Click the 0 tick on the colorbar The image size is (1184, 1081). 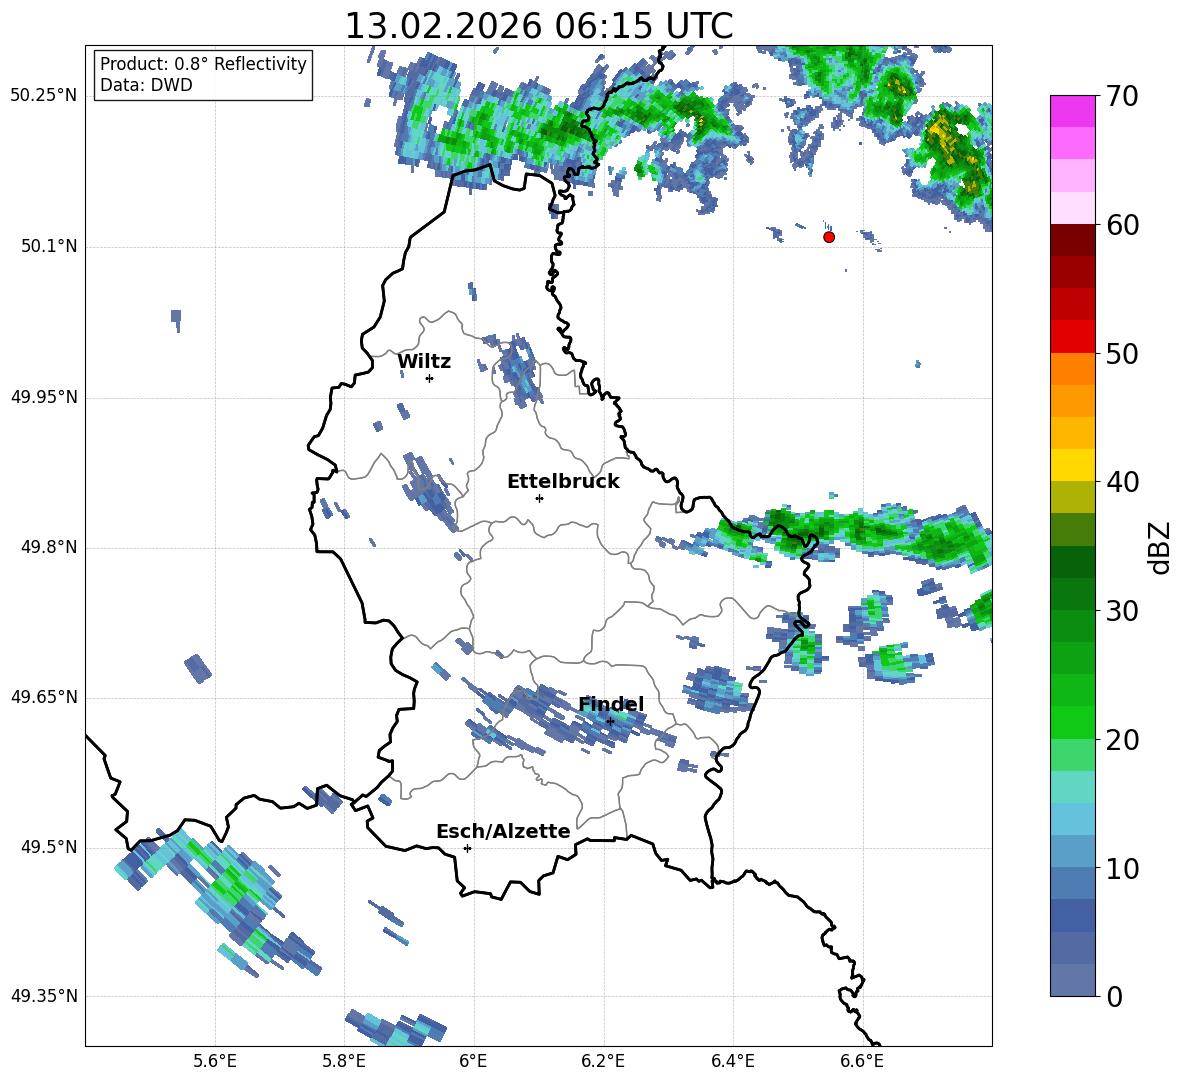(1115, 996)
